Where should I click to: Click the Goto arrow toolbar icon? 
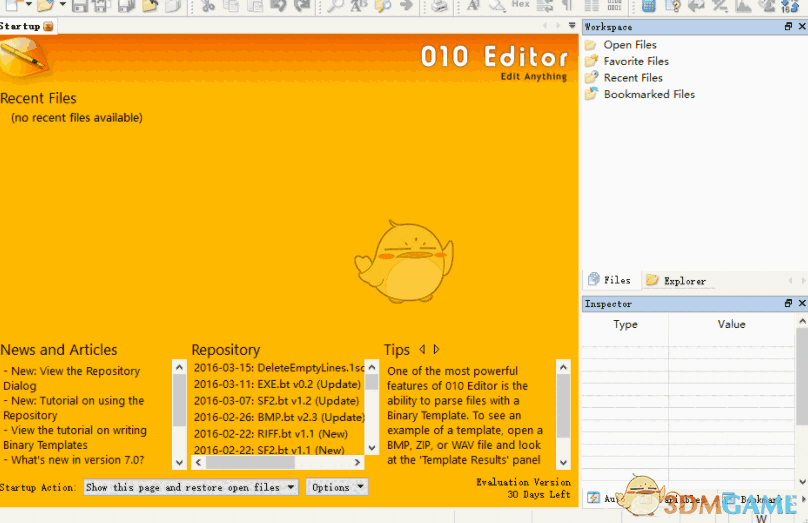pos(407,5)
